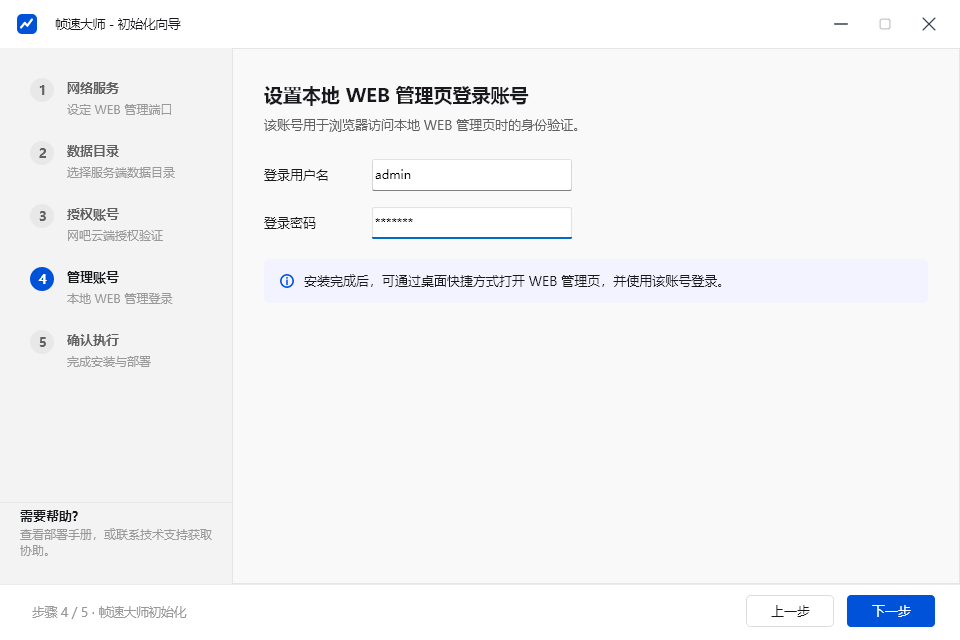Screen dimensions: 960x640
Task: Minimize the wizard window
Action: pos(841,24)
